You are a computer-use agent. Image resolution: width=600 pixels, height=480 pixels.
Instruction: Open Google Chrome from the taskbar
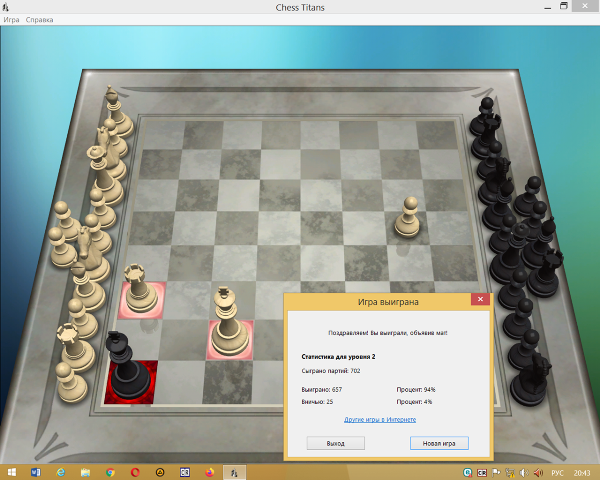[110, 471]
